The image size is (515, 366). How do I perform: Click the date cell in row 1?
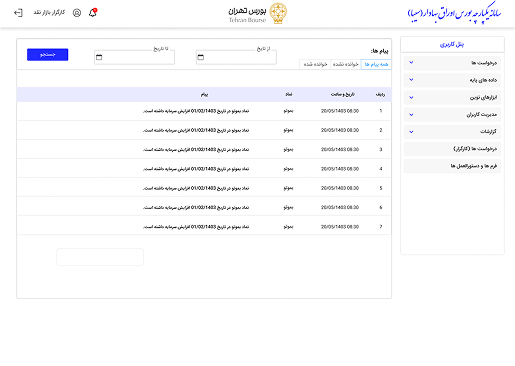pyautogui.click(x=340, y=111)
